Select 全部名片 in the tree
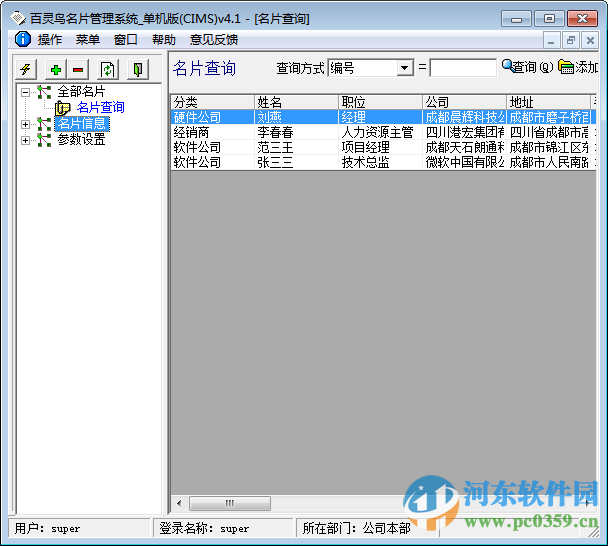 pos(81,92)
